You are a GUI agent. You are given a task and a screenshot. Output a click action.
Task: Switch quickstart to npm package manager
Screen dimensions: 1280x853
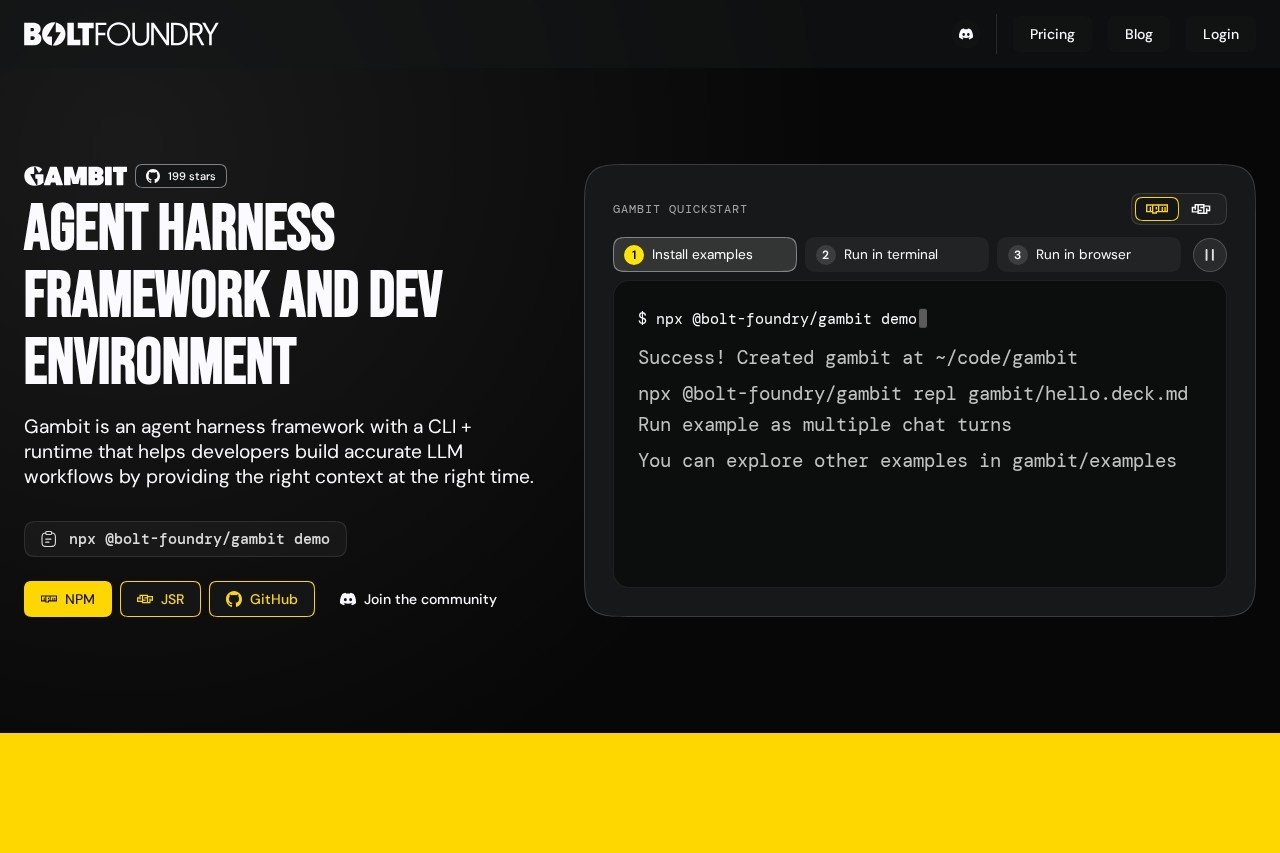click(1156, 209)
